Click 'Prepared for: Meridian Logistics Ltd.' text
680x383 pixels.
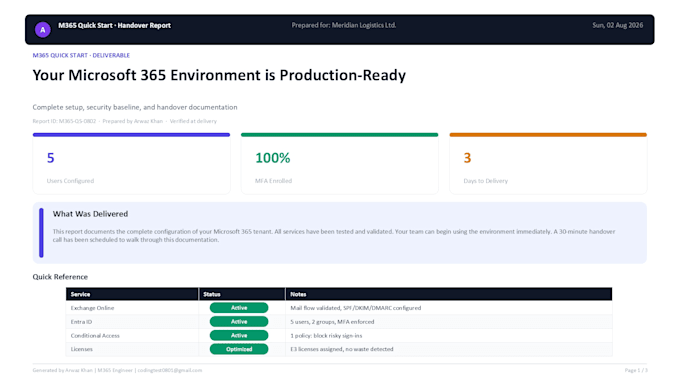(x=343, y=25)
